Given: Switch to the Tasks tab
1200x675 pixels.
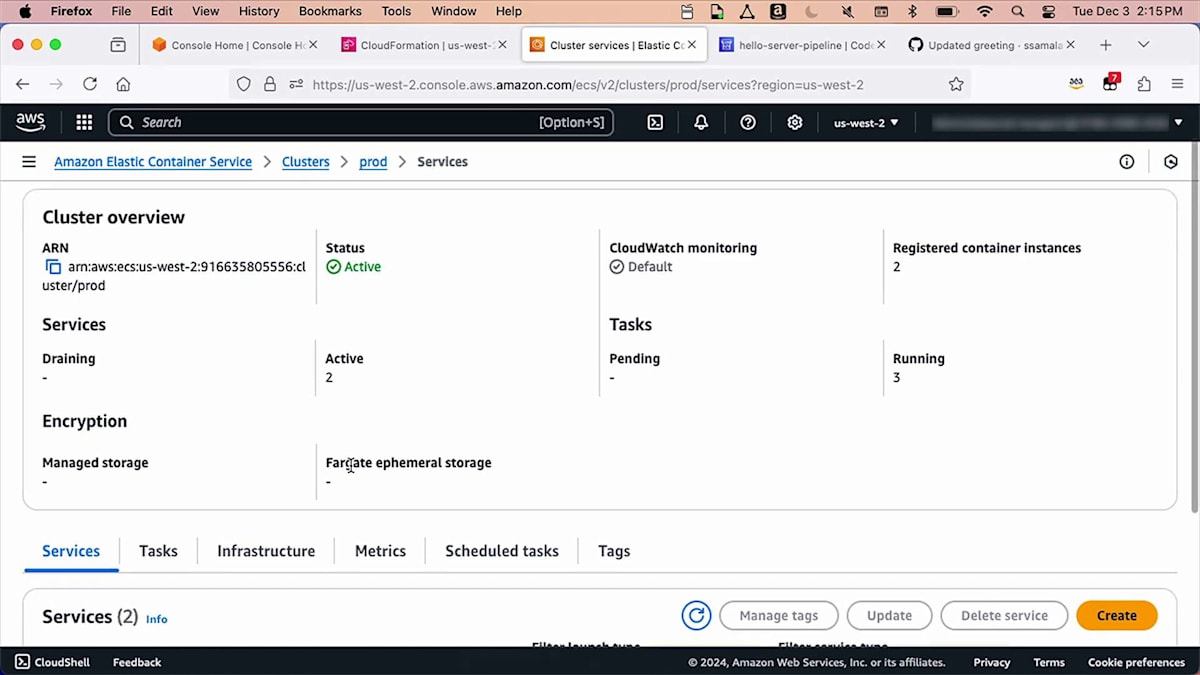Looking at the screenshot, I should tap(158, 551).
